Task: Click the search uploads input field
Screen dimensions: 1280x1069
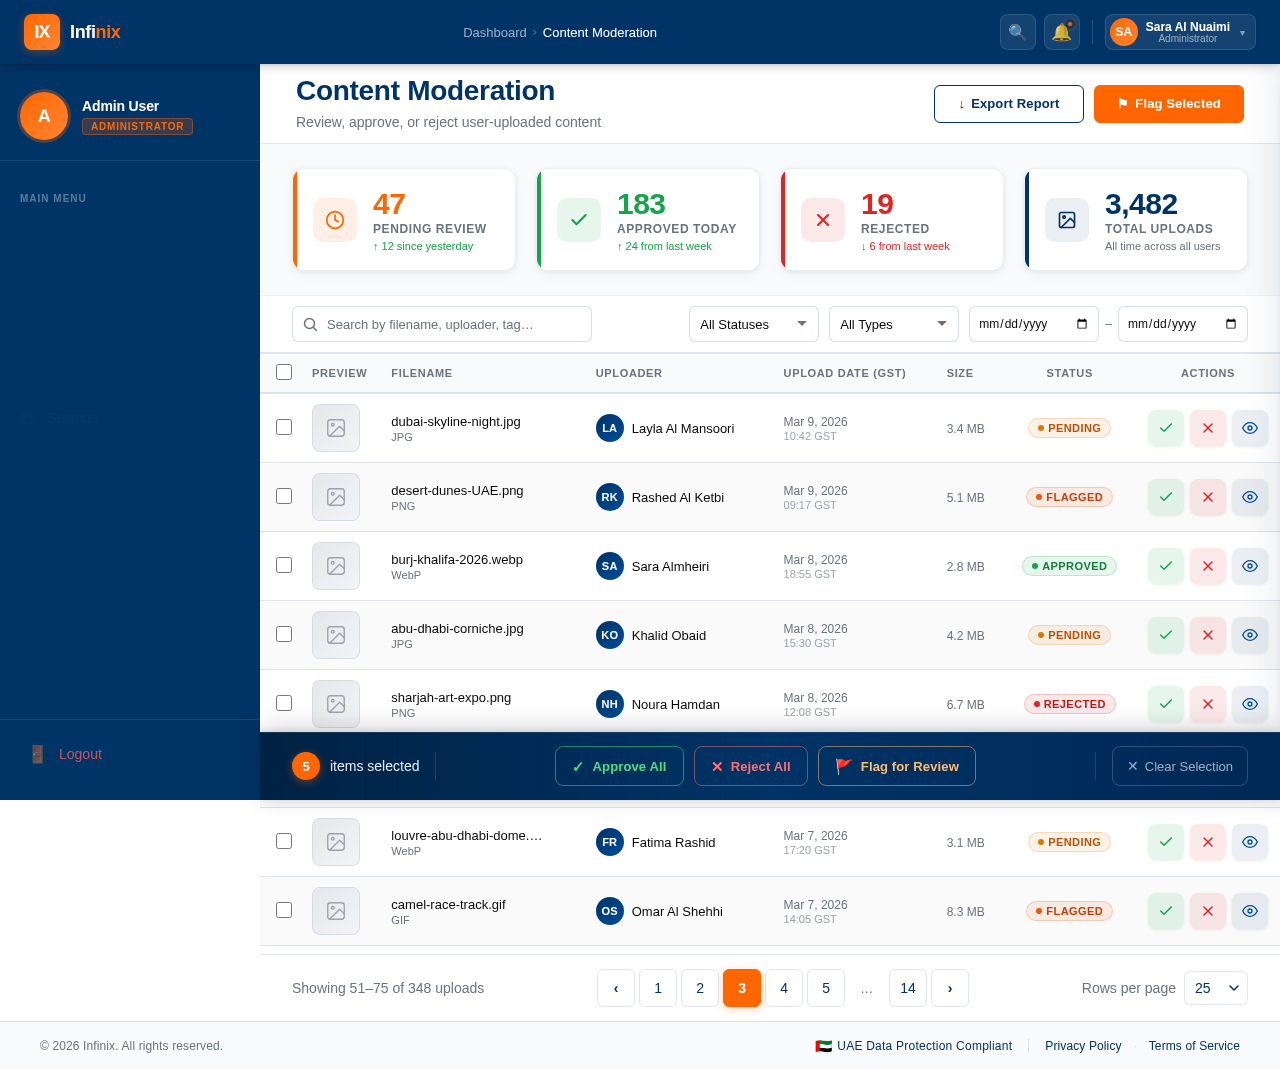Action: [441, 323]
